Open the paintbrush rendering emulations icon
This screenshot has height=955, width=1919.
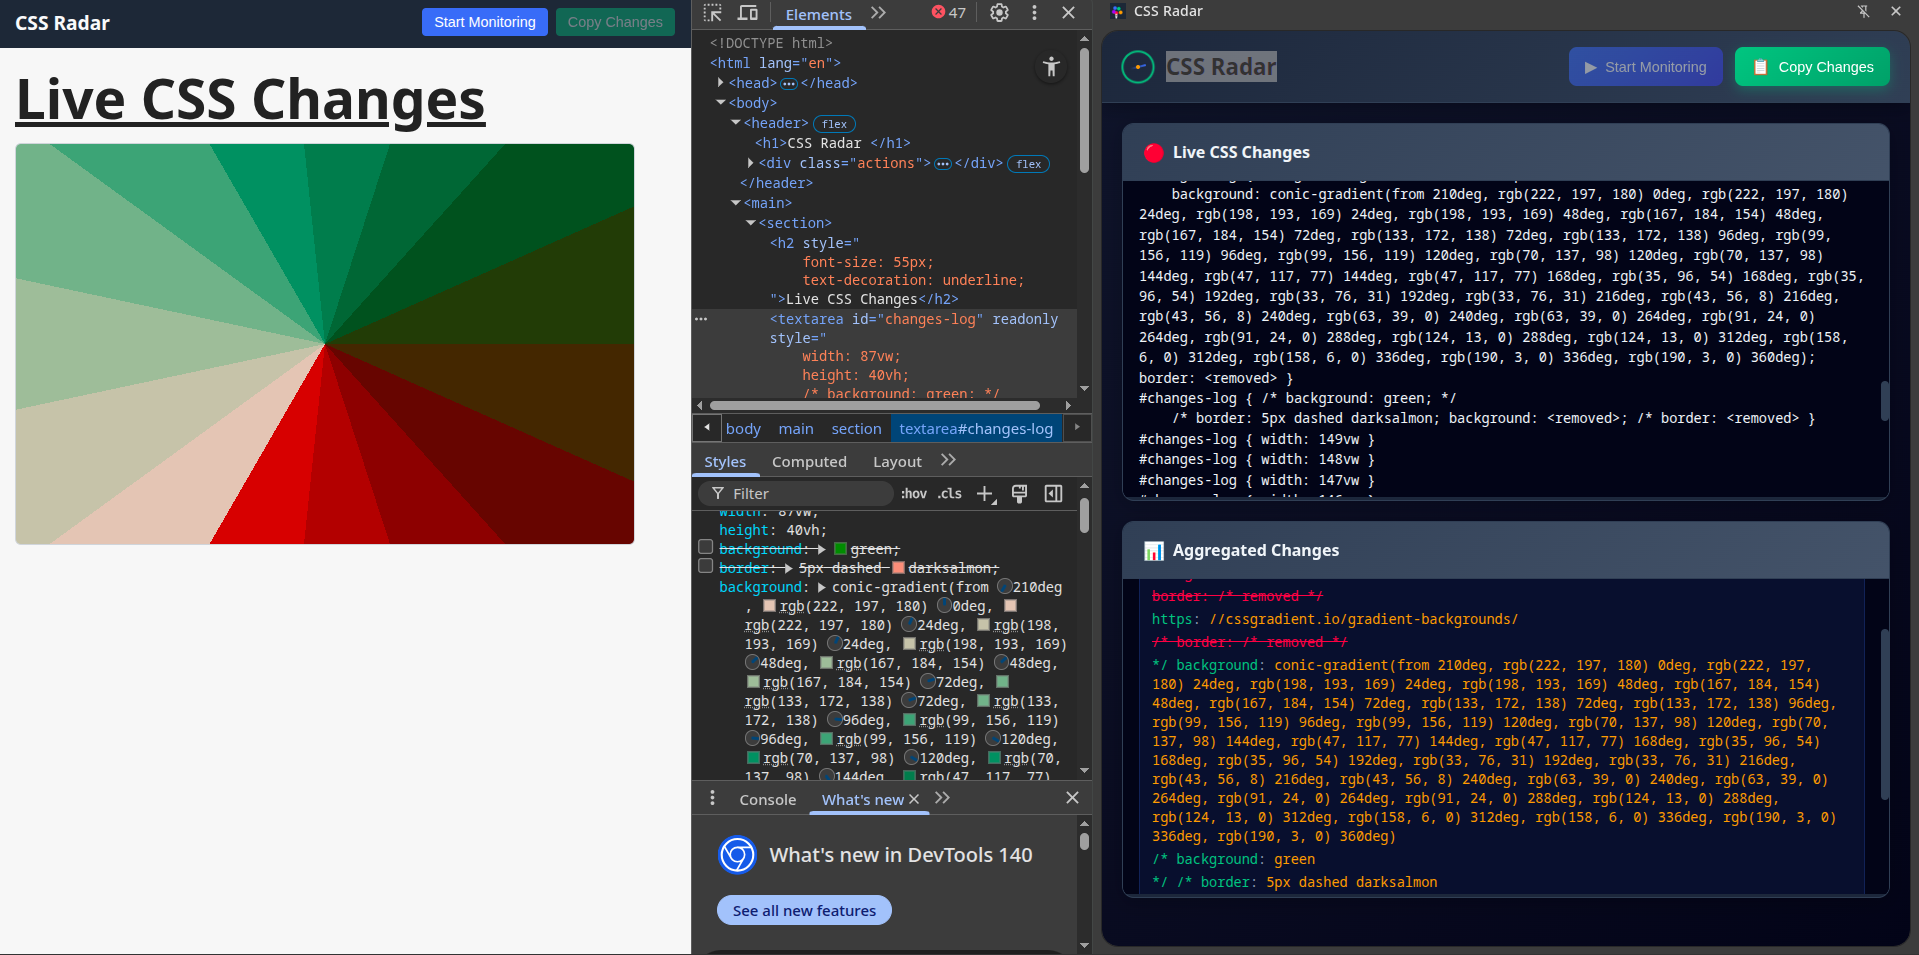pyautogui.click(x=1019, y=494)
